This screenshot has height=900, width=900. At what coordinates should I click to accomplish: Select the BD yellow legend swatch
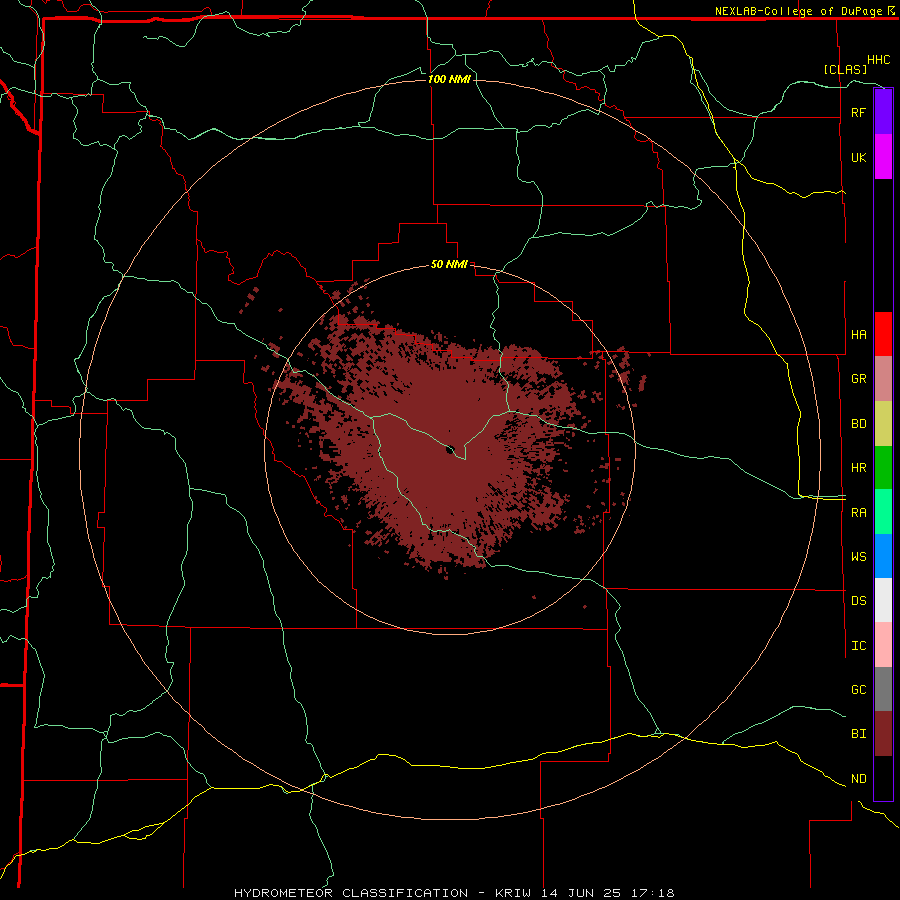pyautogui.click(x=883, y=424)
